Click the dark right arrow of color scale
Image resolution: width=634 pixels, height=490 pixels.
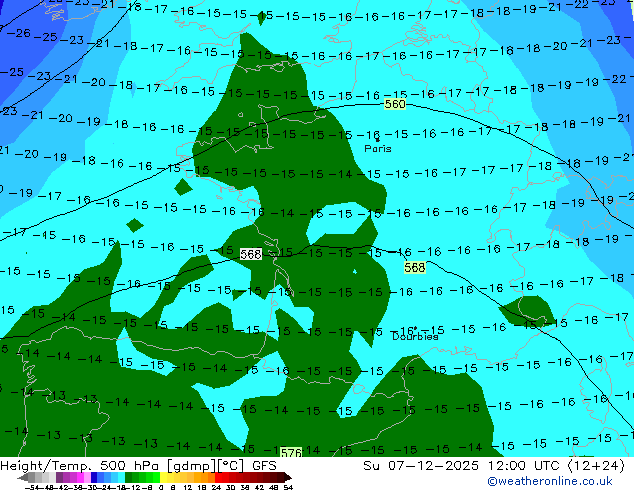pyautogui.click(x=288, y=477)
